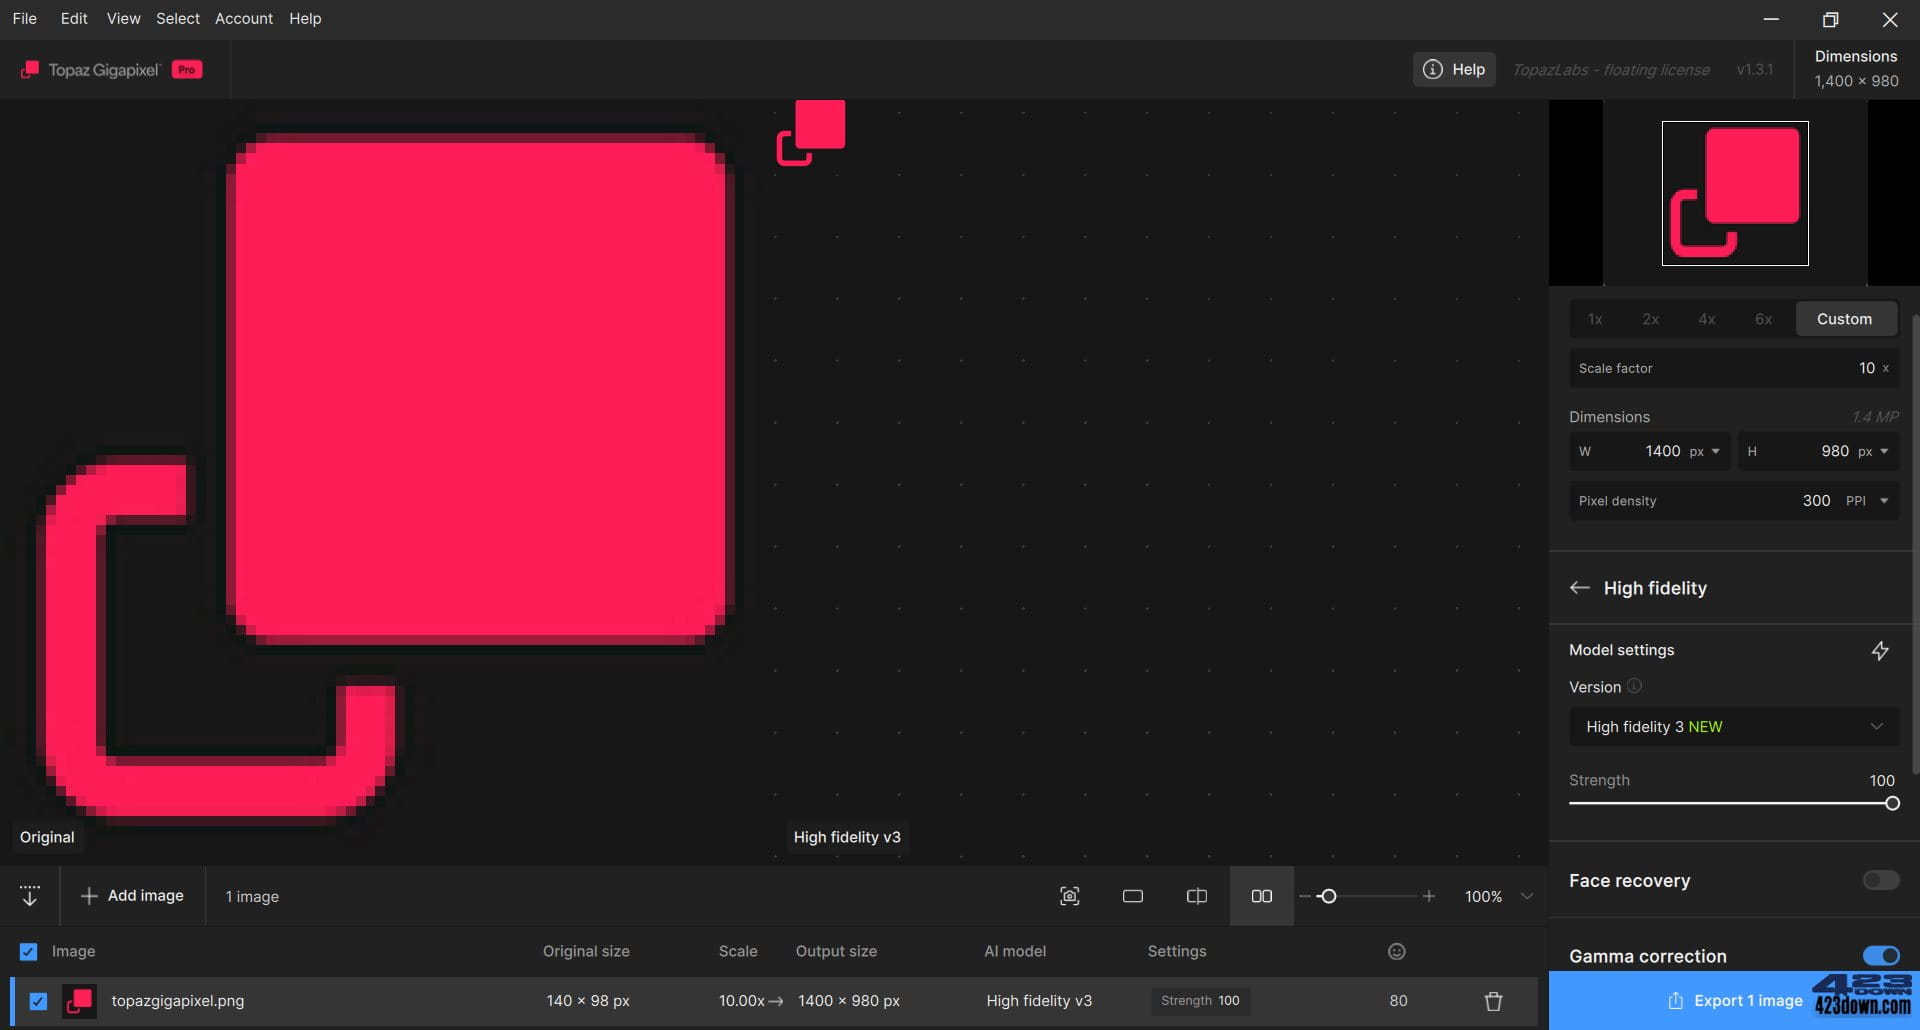
Task: Open the Help menu in menu bar
Action: point(305,18)
